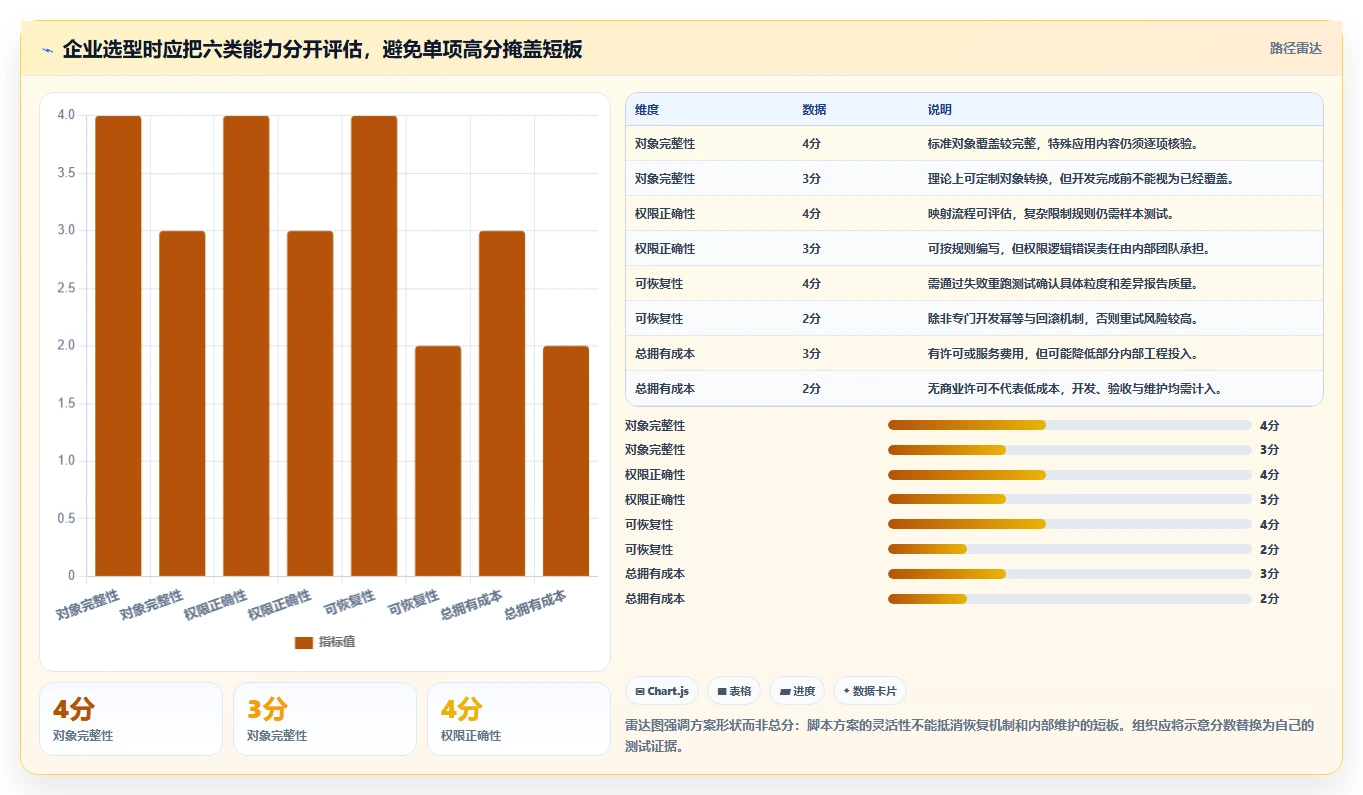Click the icon inside the 表格 chip
1363x795 pixels.
721,691
